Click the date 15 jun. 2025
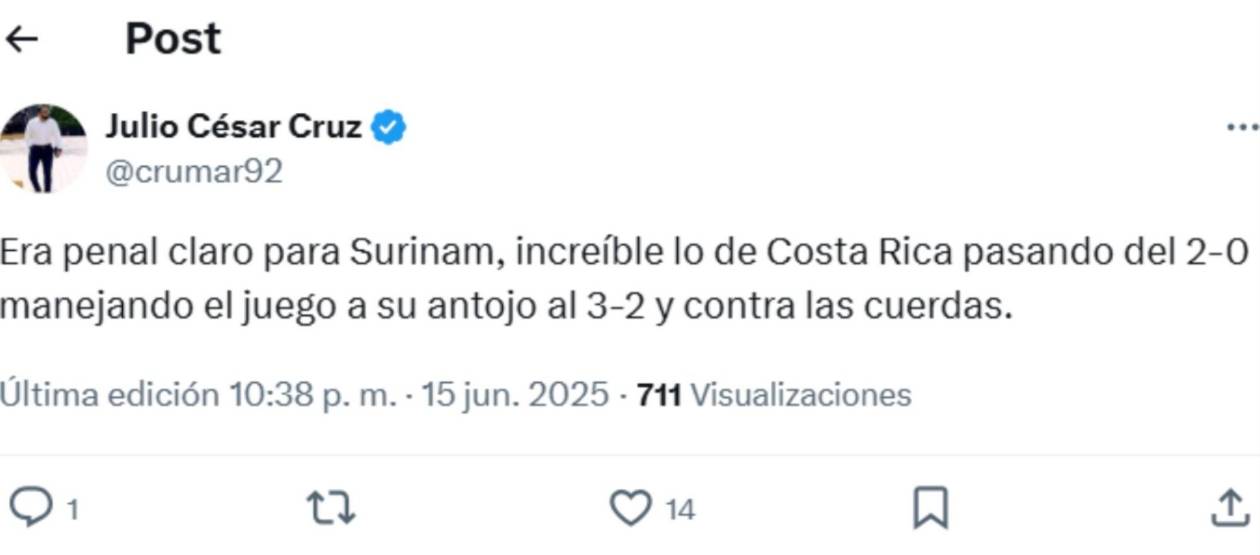Image resolution: width=1260 pixels, height=555 pixels. tap(515, 395)
